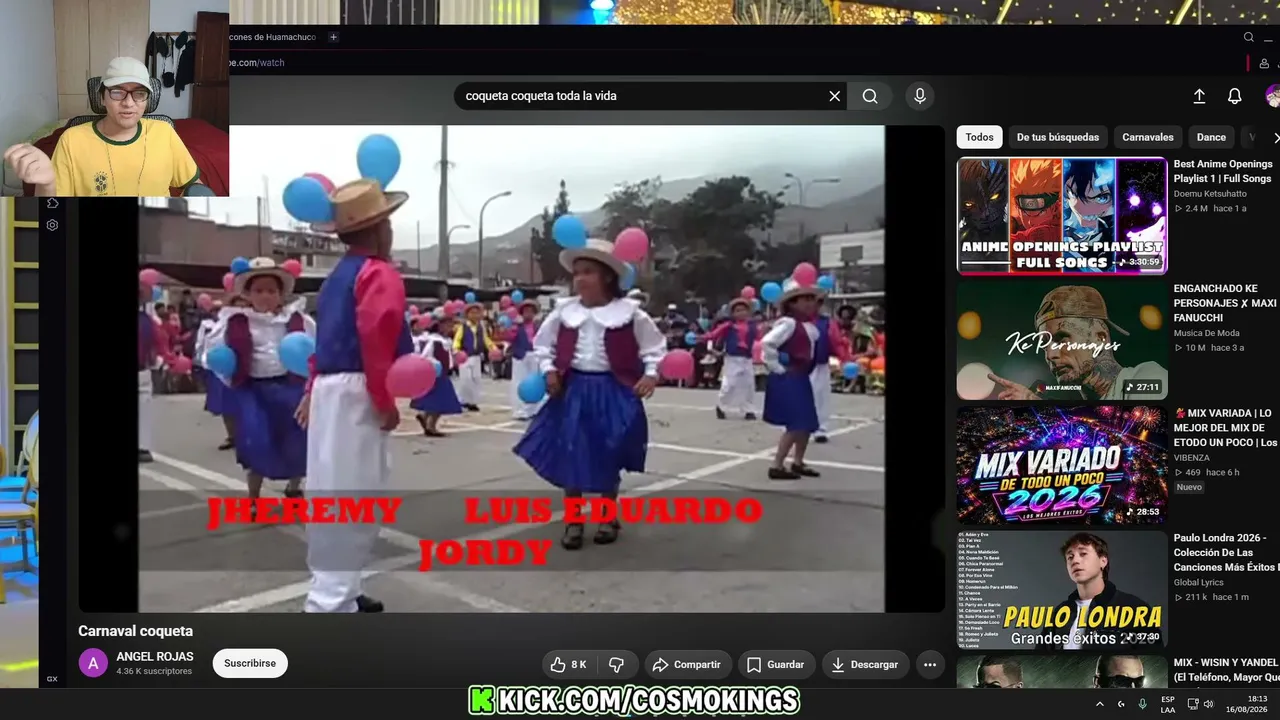Open YouTube notifications bell

coord(1235,96)
